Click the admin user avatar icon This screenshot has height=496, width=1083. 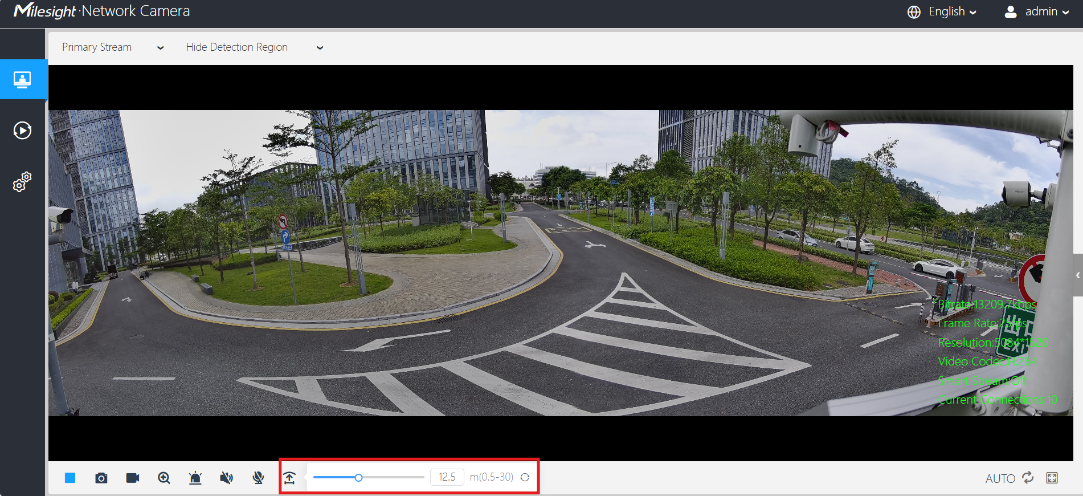click(x=1011, y=12)
